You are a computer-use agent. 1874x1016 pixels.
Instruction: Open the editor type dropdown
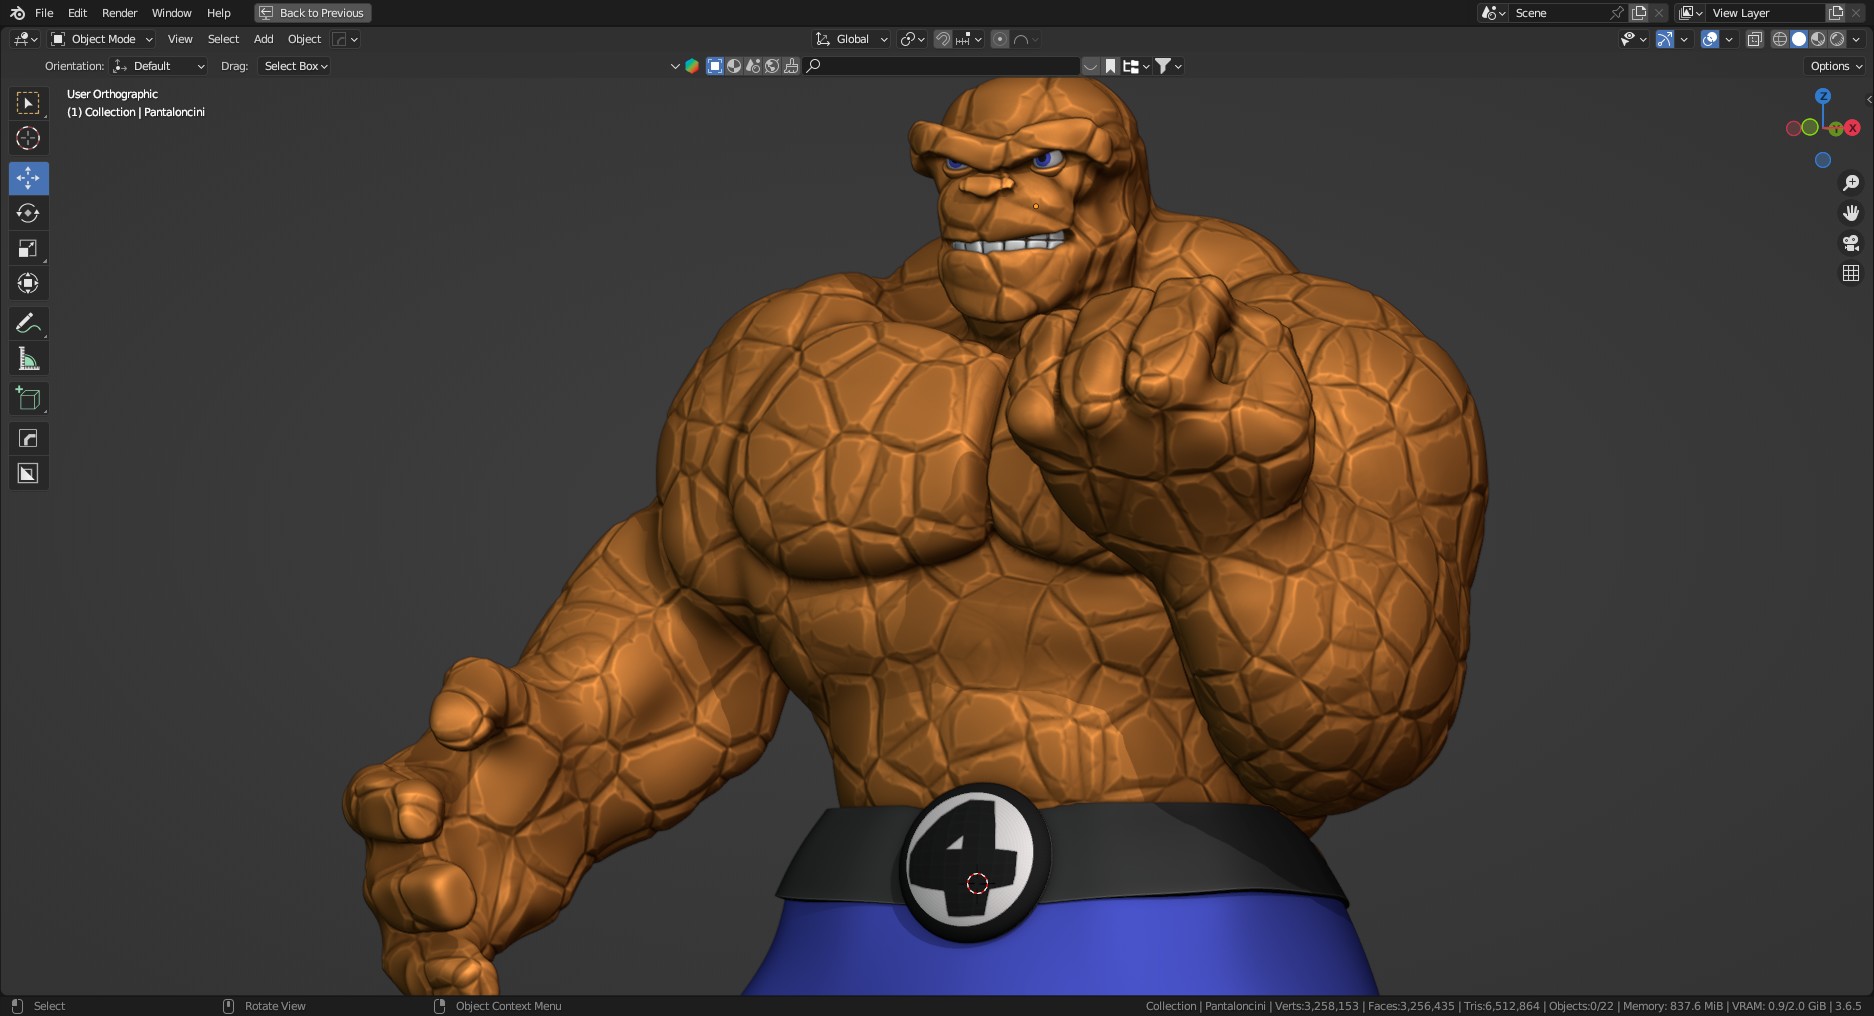point(25,39)
